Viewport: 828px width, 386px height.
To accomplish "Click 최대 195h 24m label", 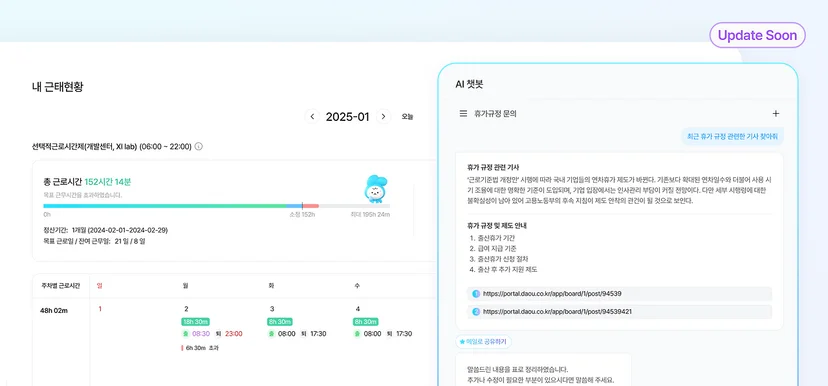I will click(x=371, y=215).
